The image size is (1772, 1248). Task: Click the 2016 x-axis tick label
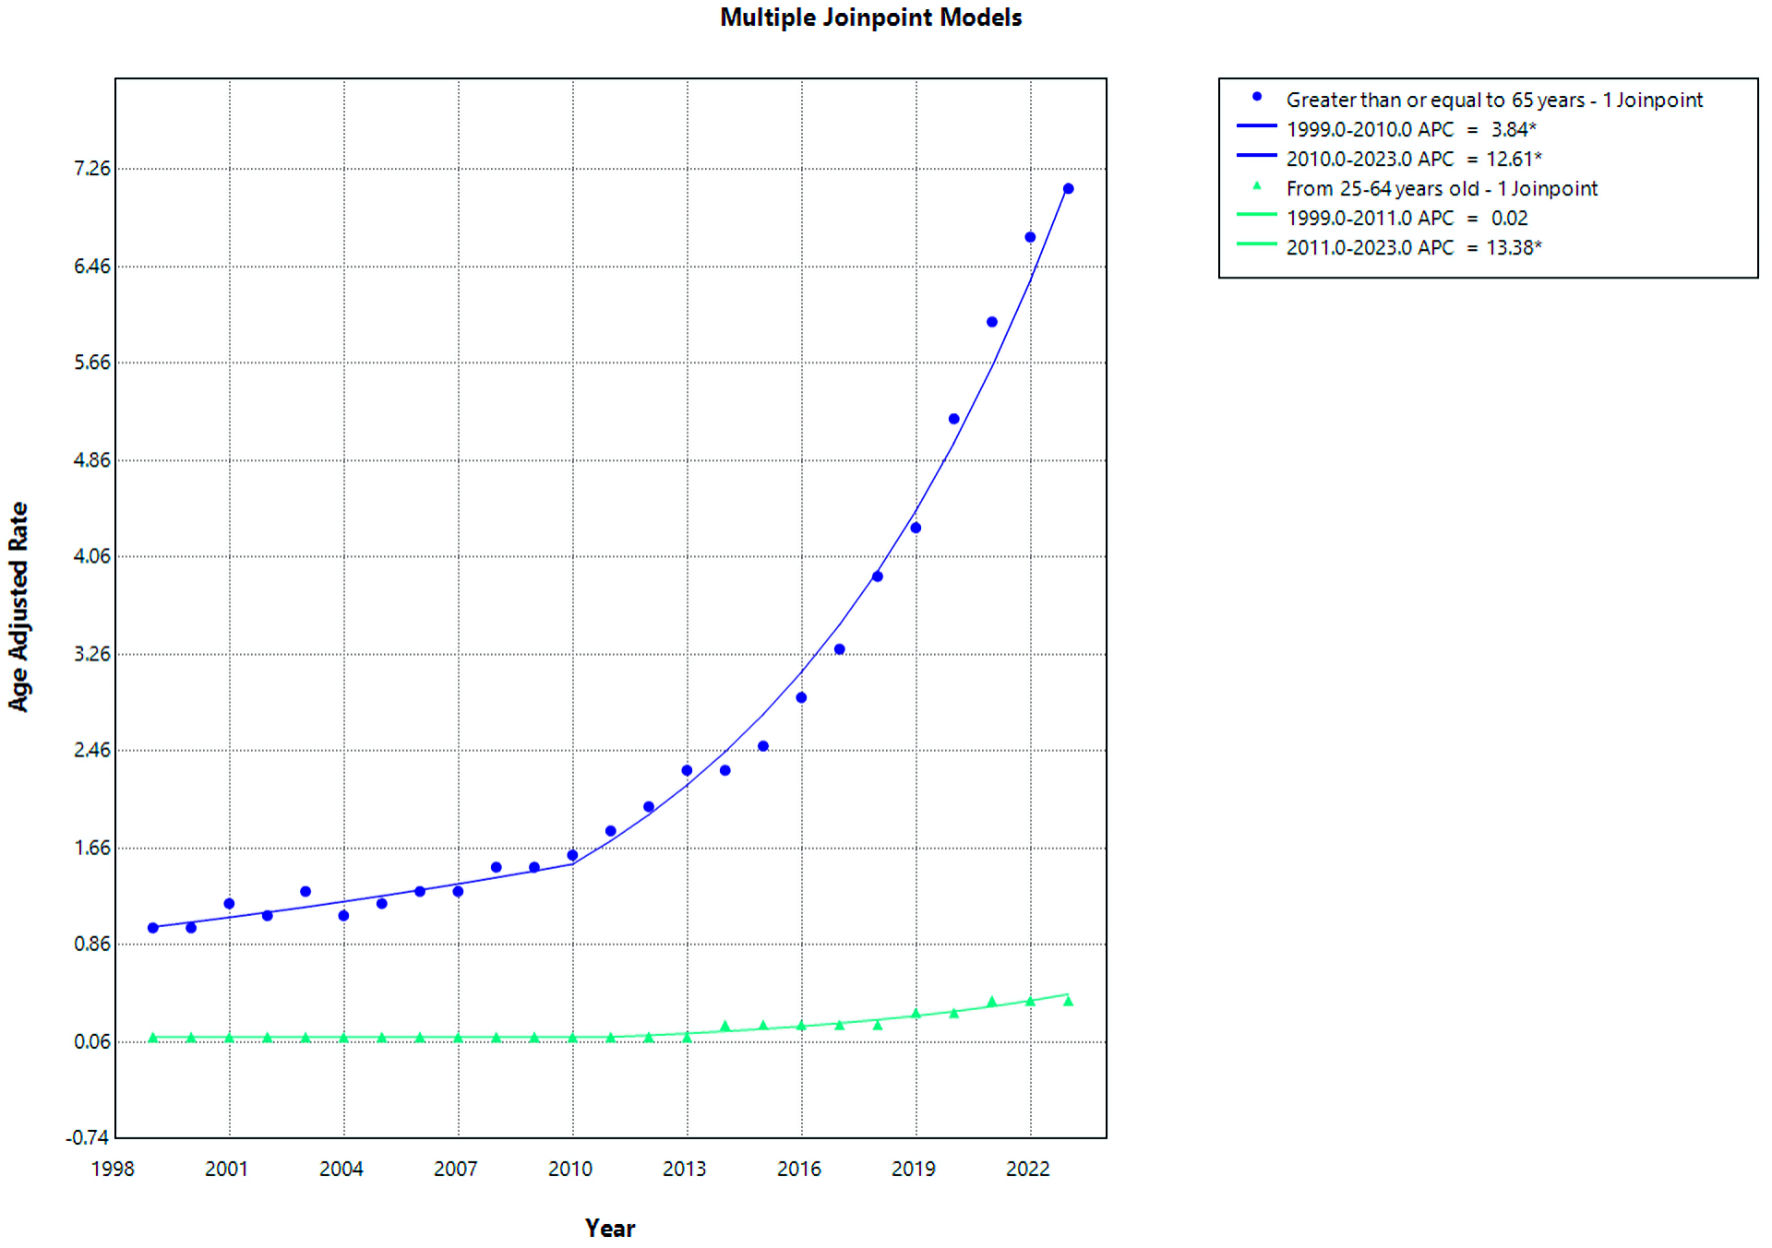click(799, 1169)
